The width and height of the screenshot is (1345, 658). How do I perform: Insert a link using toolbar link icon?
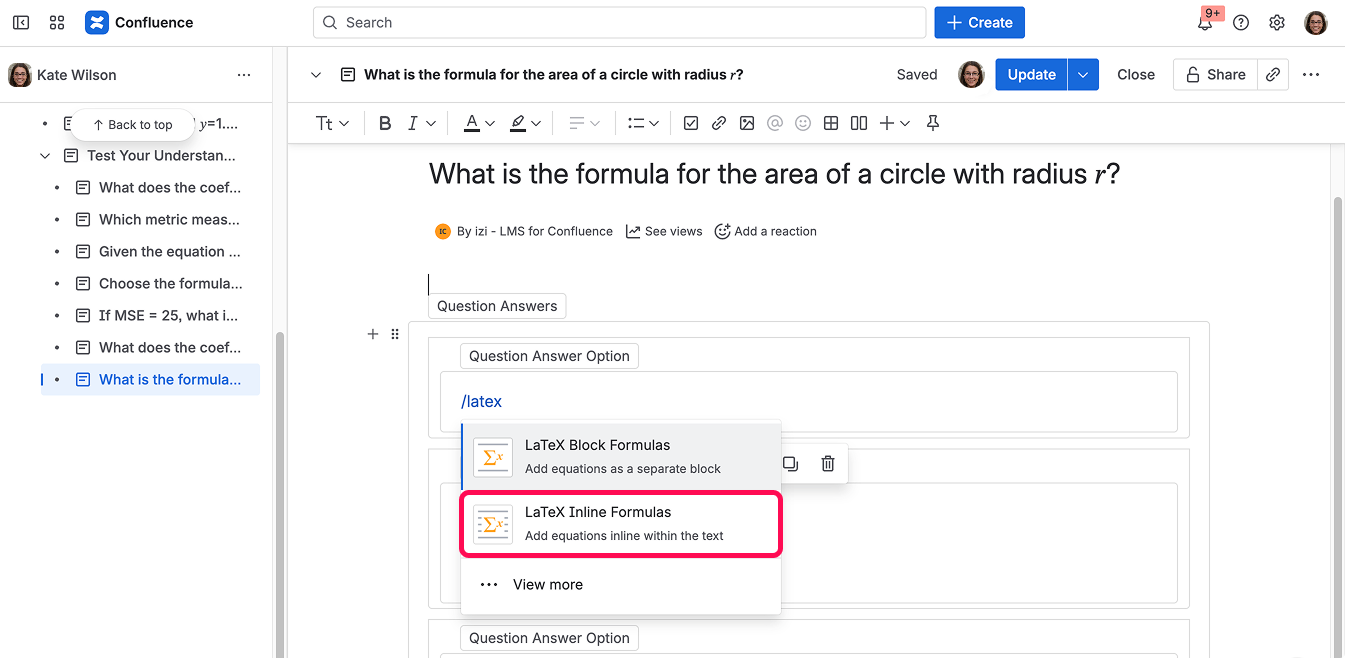(718, 123)
